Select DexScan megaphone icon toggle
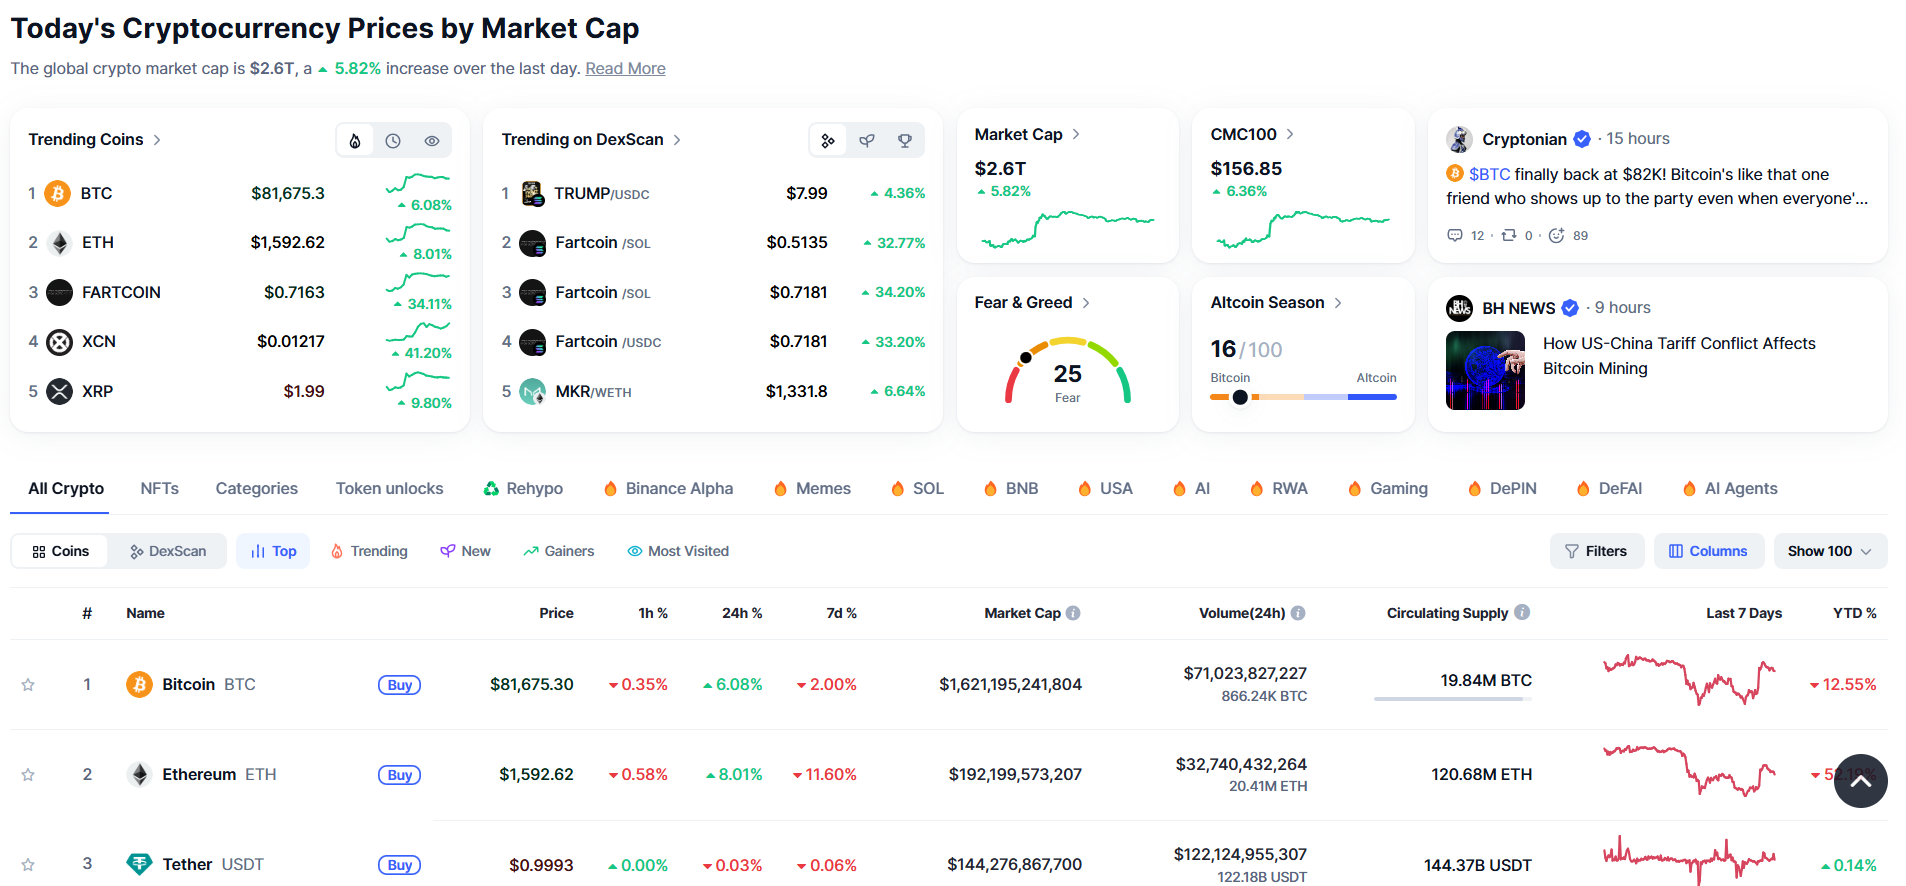 coord(867,141)
